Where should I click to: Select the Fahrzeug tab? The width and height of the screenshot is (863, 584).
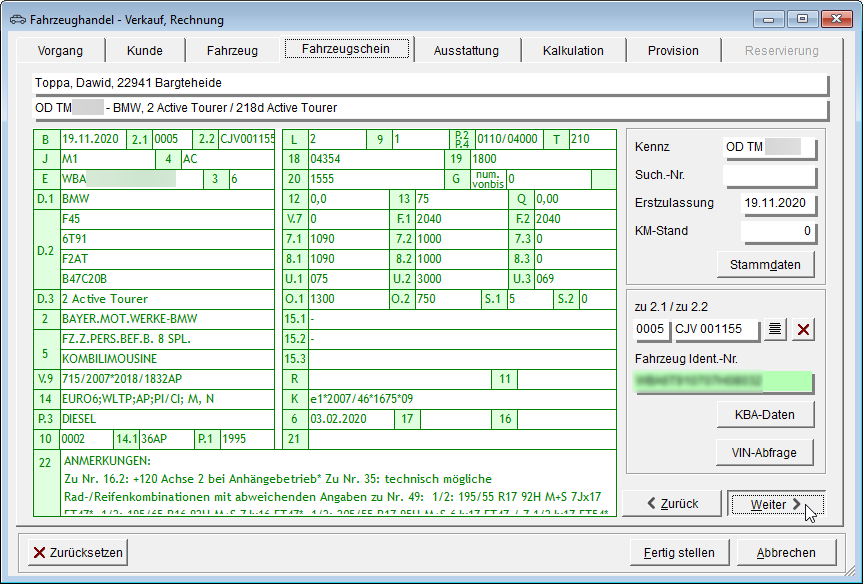[232, 51]
